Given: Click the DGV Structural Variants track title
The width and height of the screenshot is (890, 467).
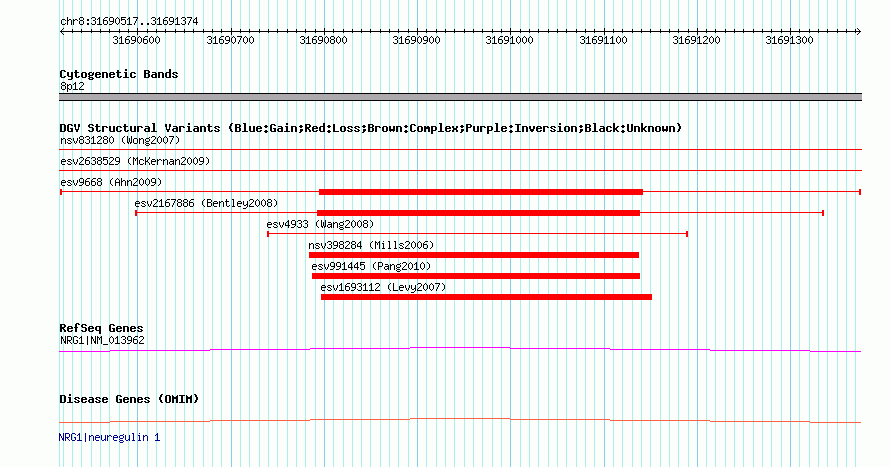Looking at the screenshot, I should [x=370, y=128].
